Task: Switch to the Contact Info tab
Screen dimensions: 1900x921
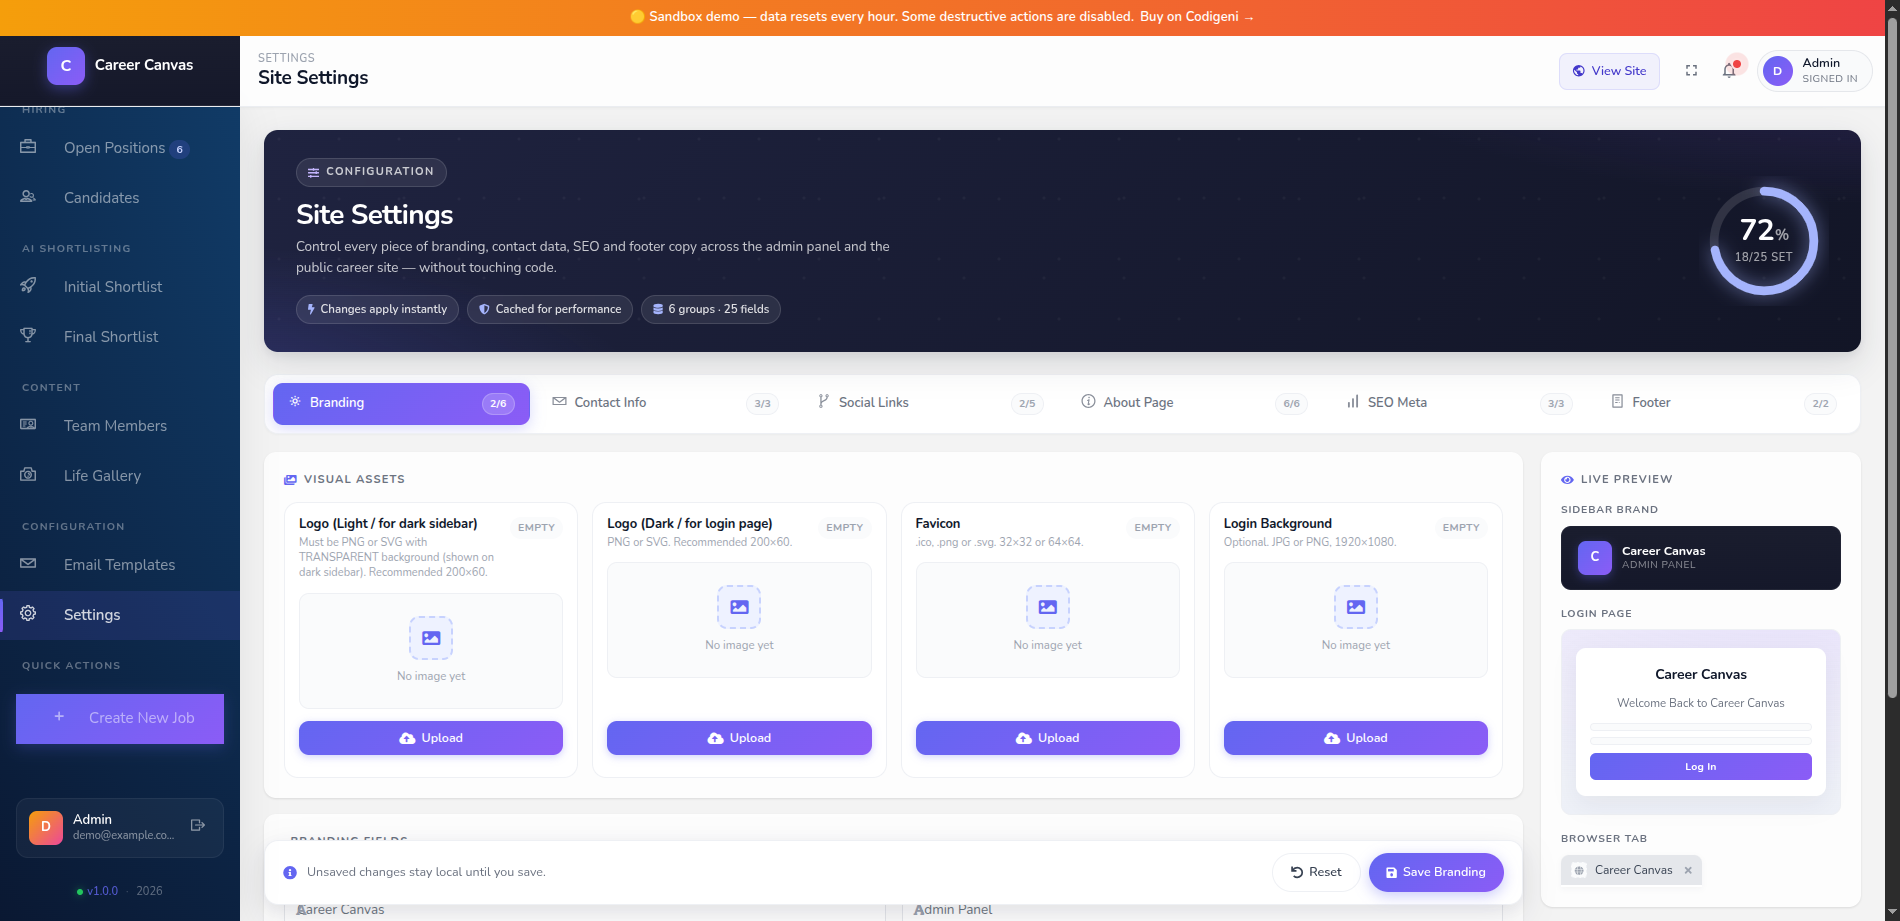Action: pyautogui.click(x=665, y=404)
